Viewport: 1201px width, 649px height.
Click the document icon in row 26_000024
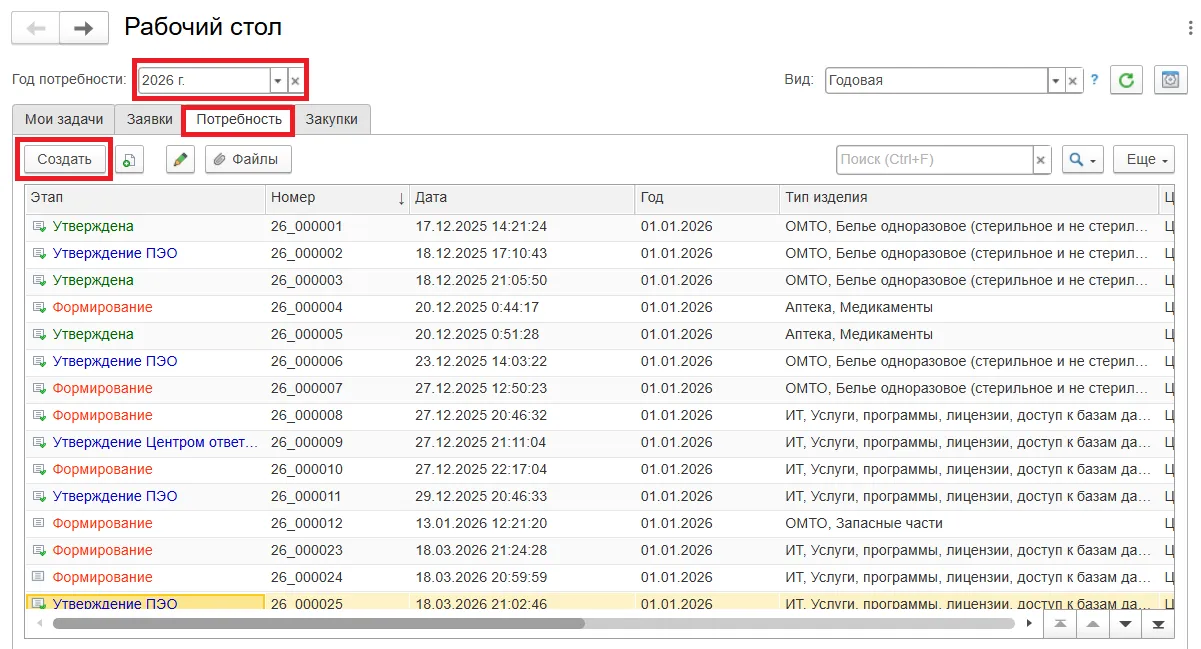(x=39, y=577)
